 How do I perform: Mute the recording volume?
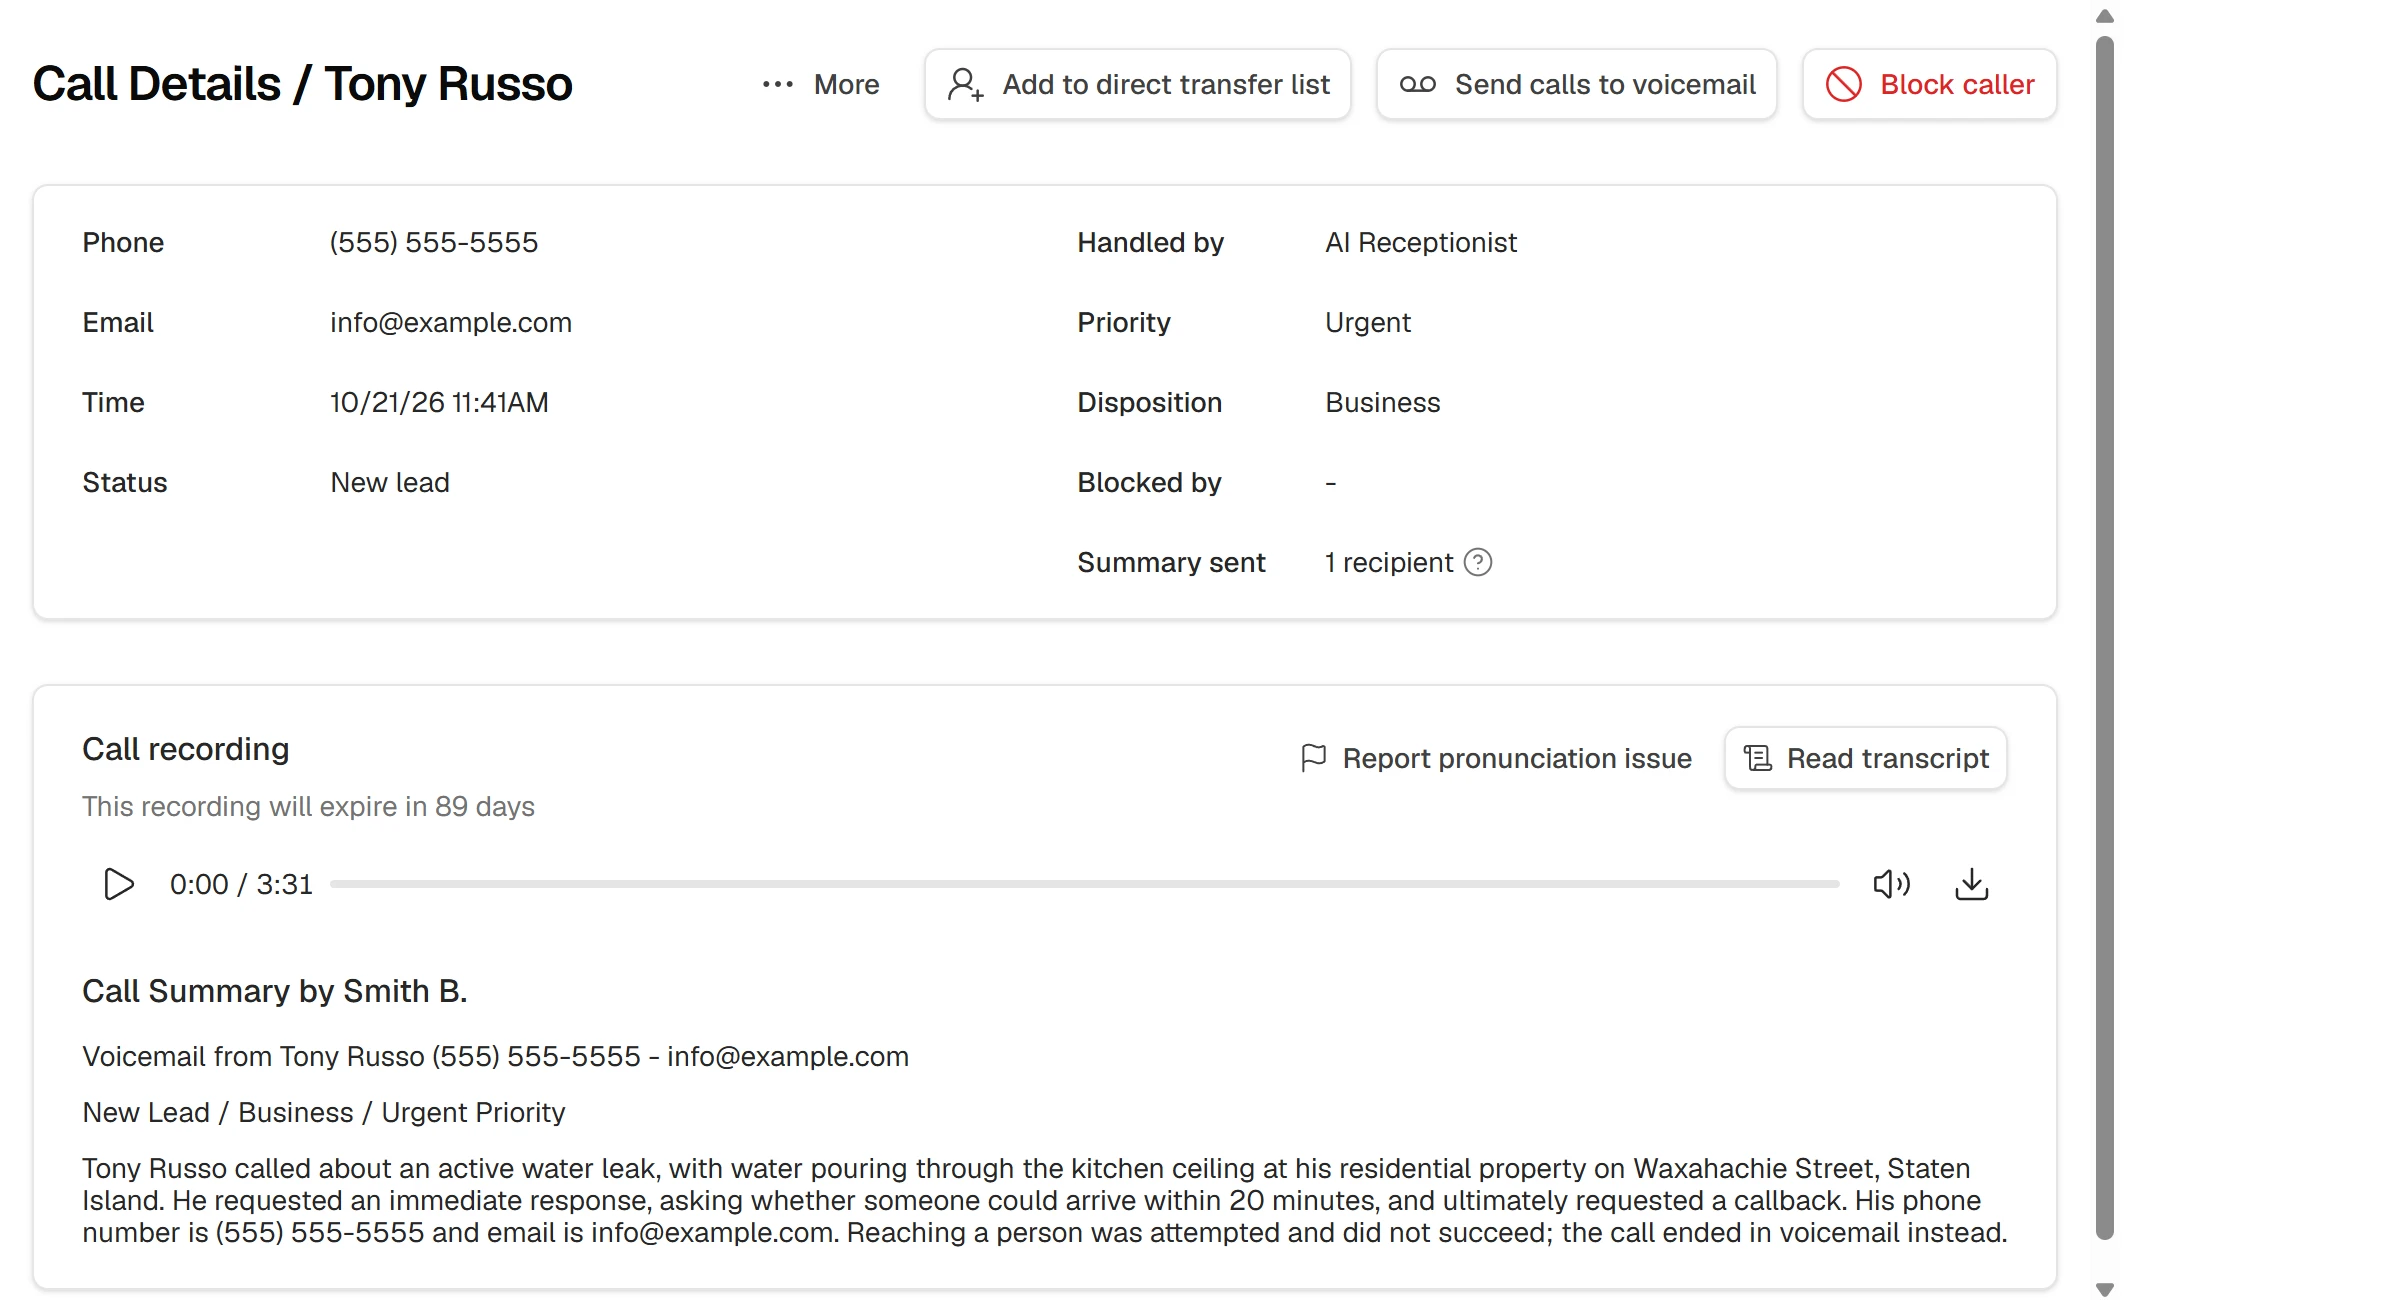coord(1891,884)
